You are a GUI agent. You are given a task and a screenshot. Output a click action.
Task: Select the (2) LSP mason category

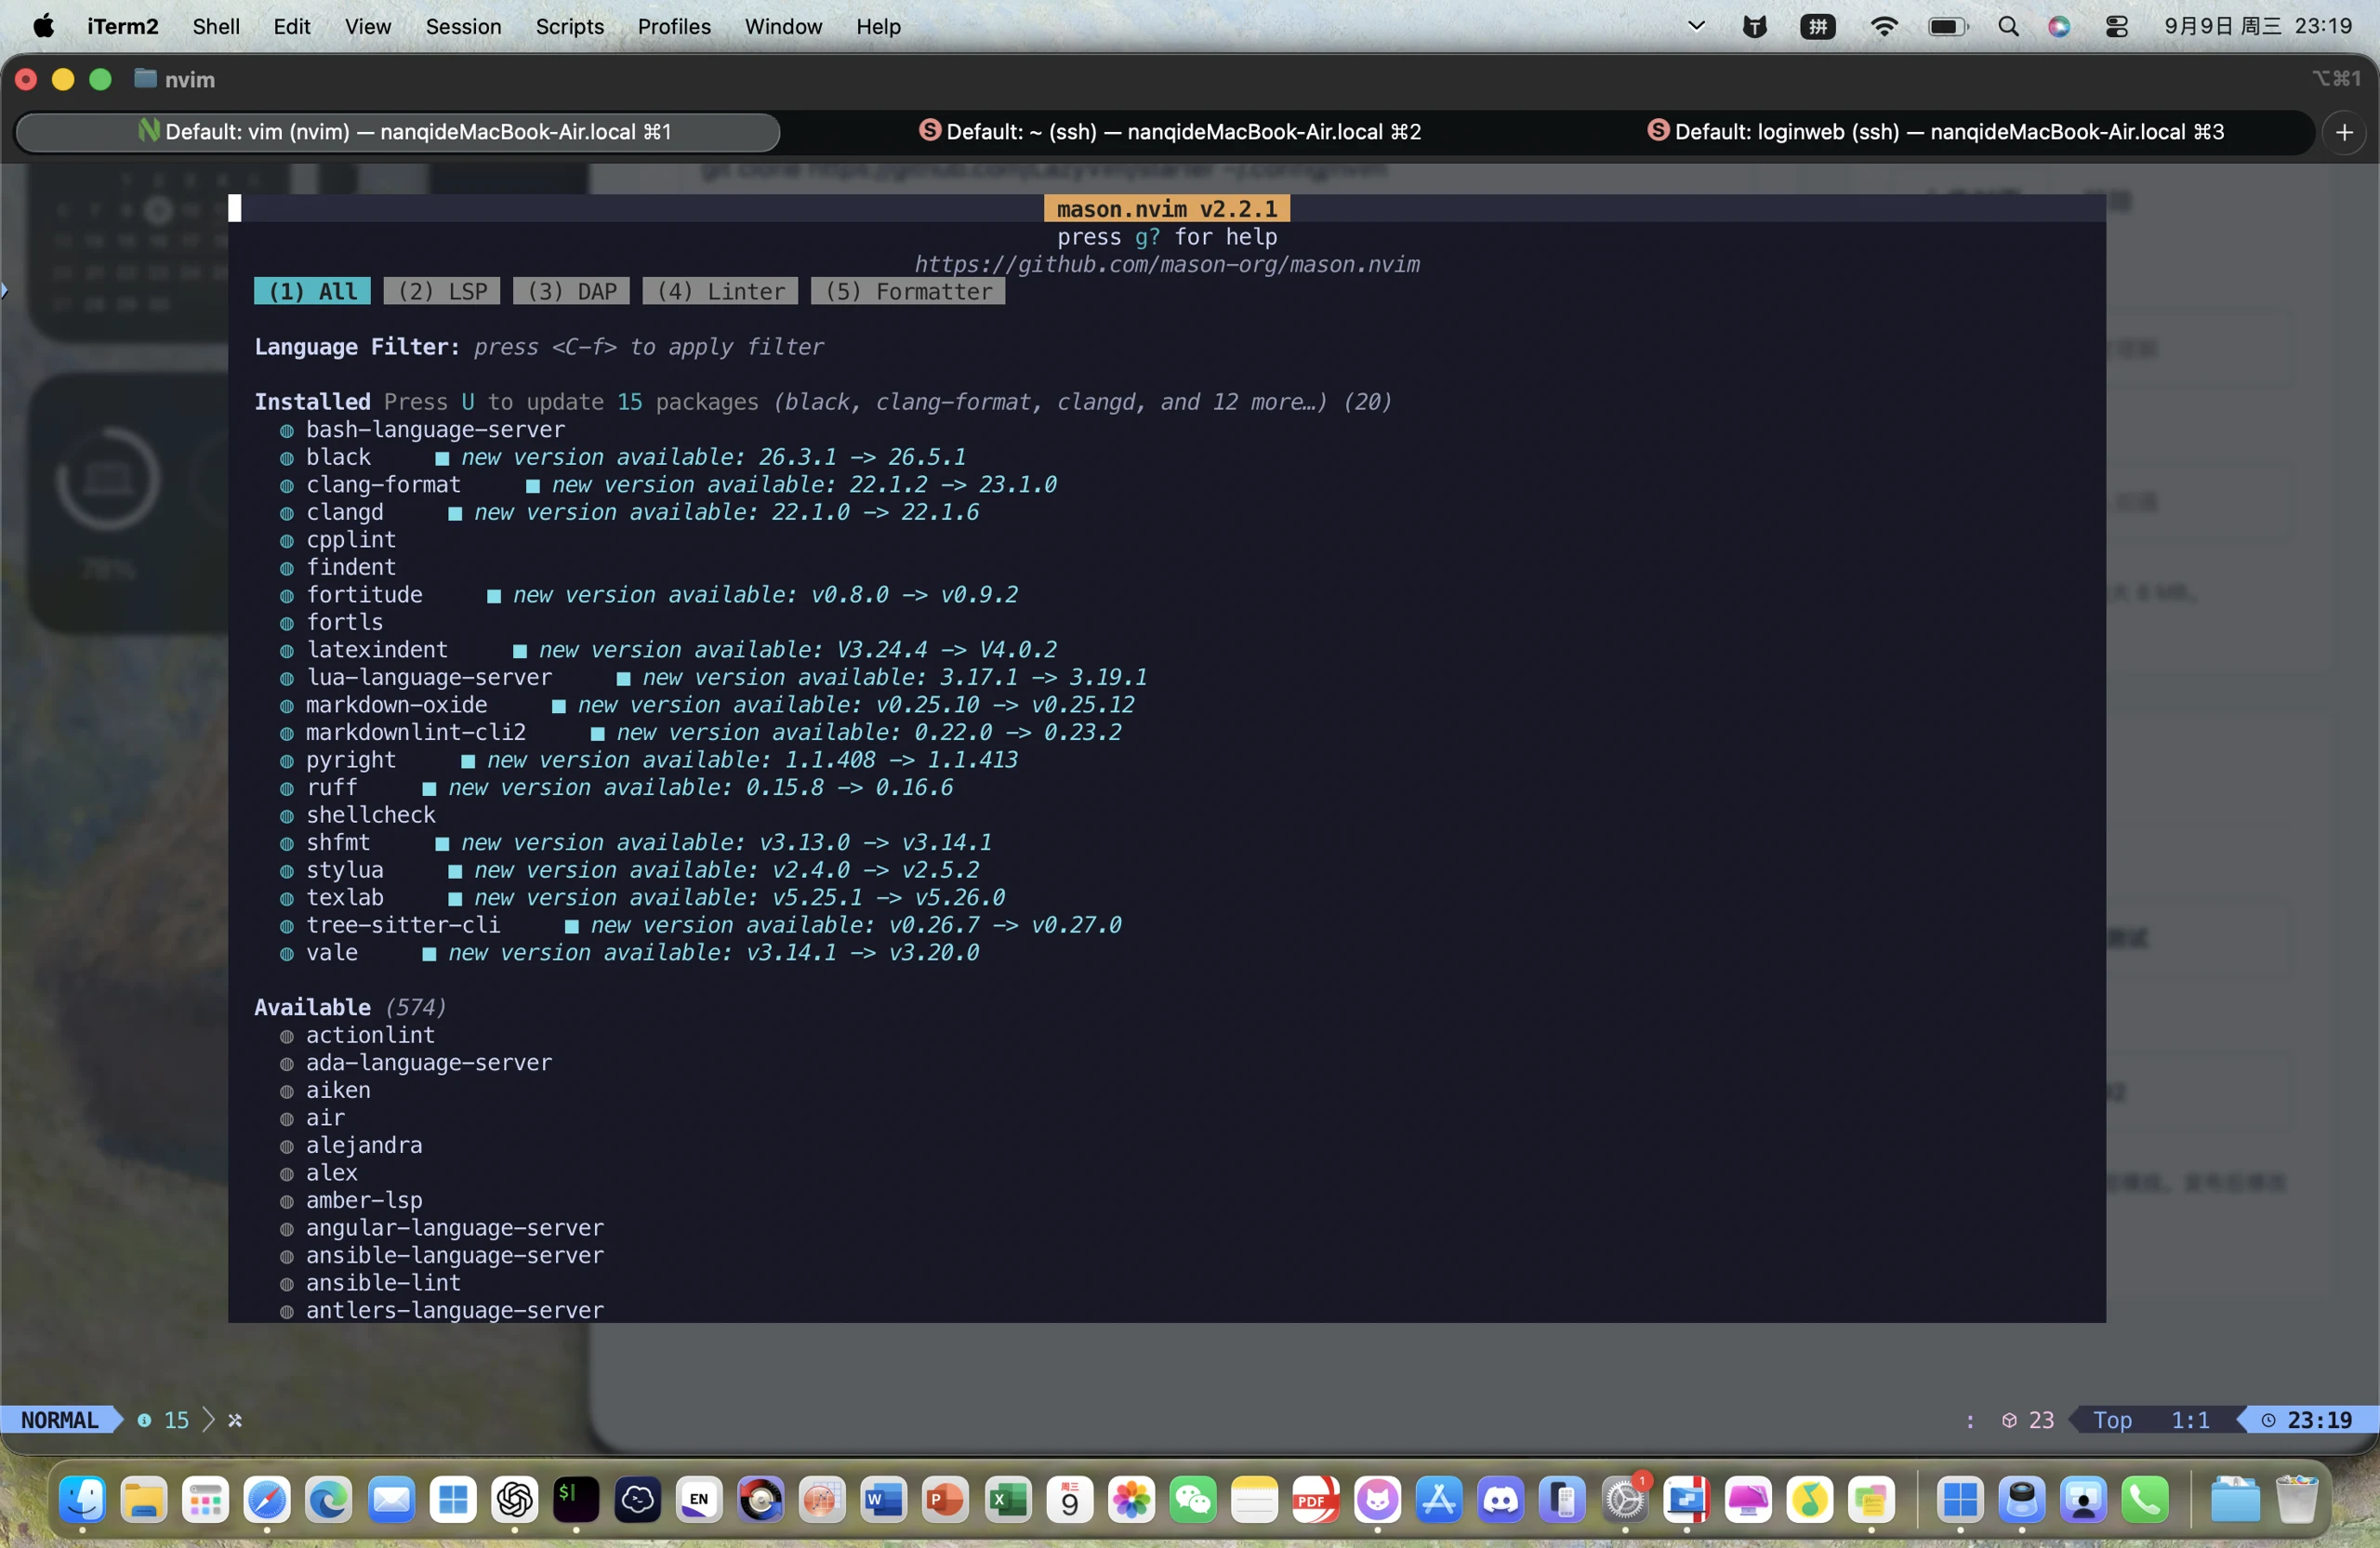(442, 291)
